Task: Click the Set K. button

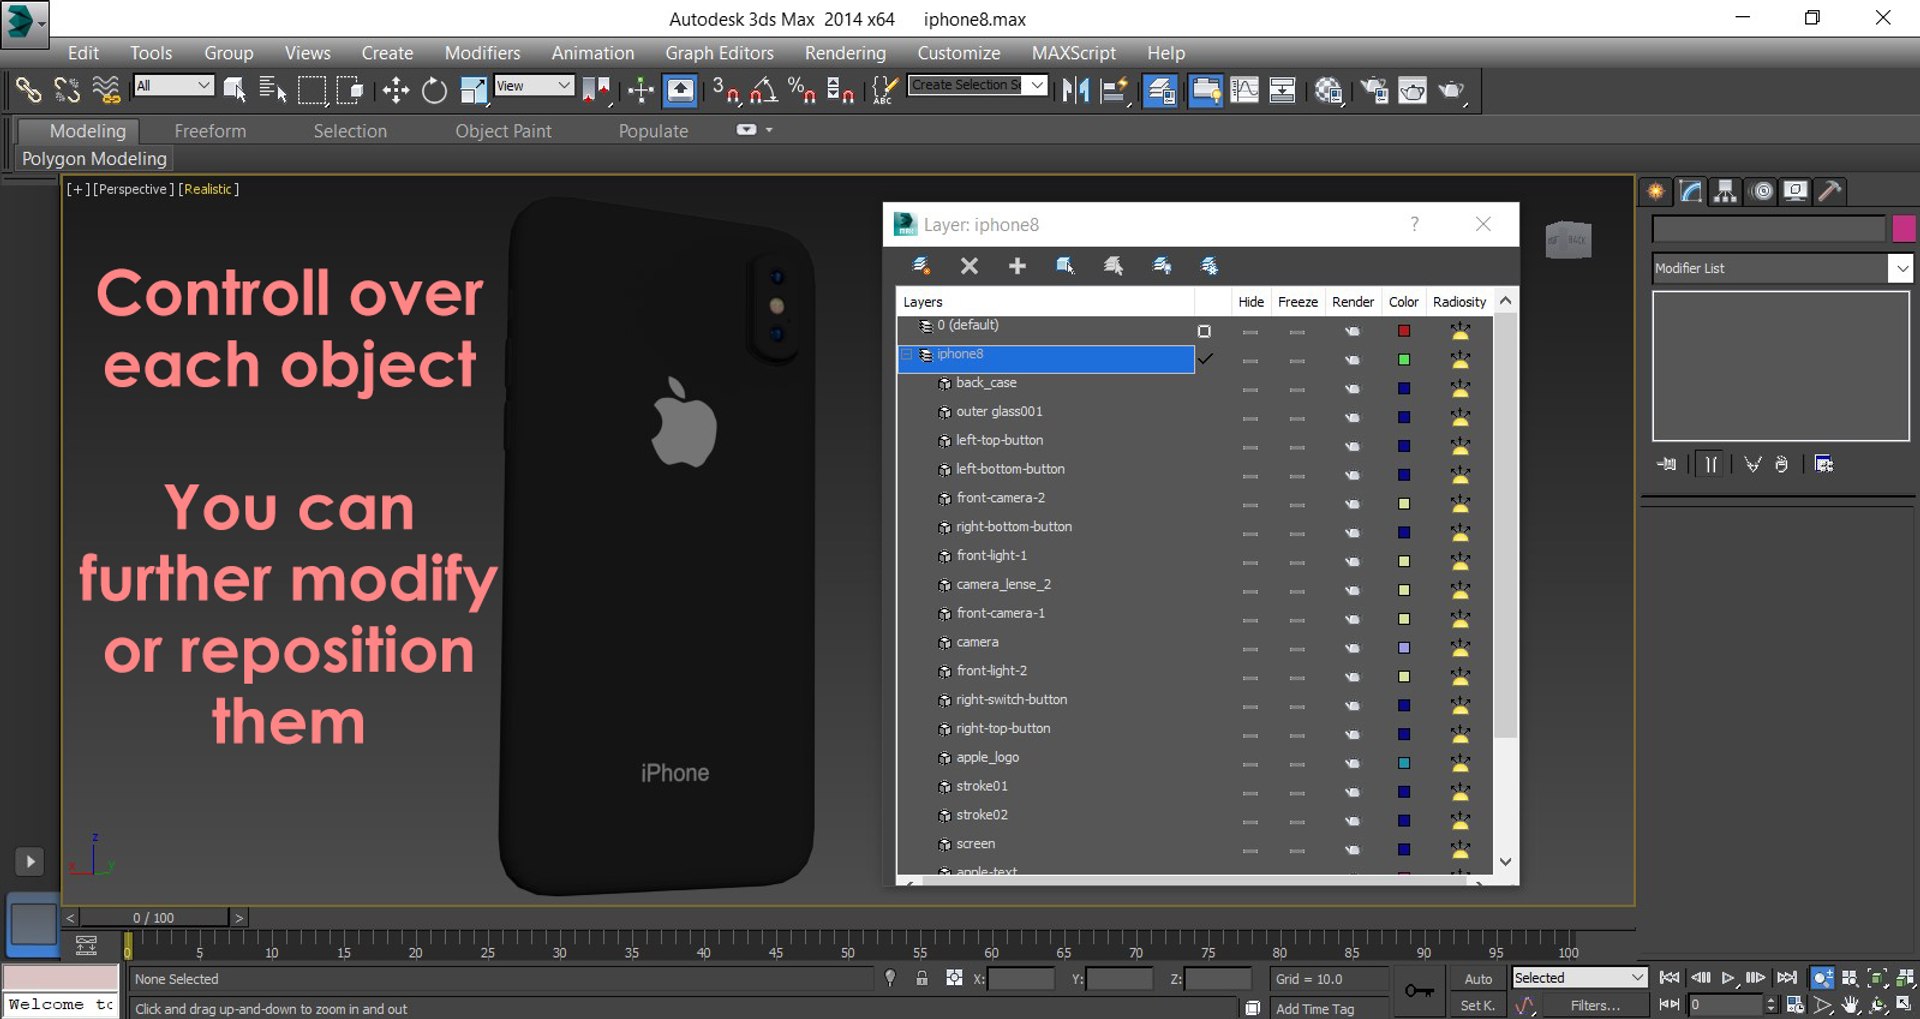Action: click(1477, 1006)
